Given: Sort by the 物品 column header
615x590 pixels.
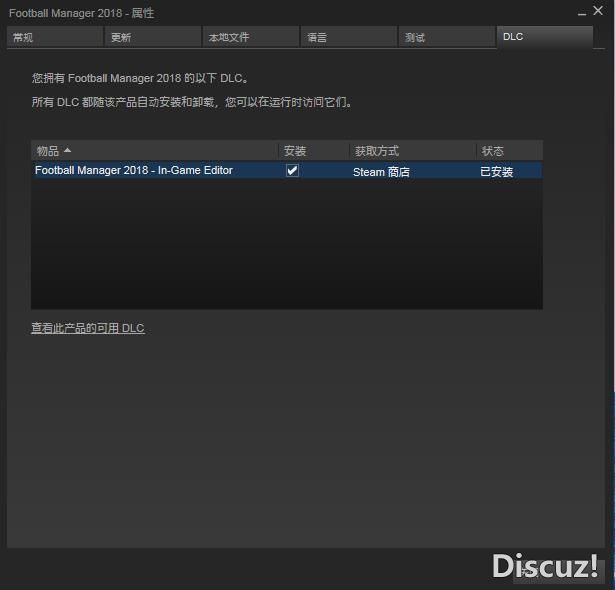Looking at the screenshot, I should pos(155,151).
